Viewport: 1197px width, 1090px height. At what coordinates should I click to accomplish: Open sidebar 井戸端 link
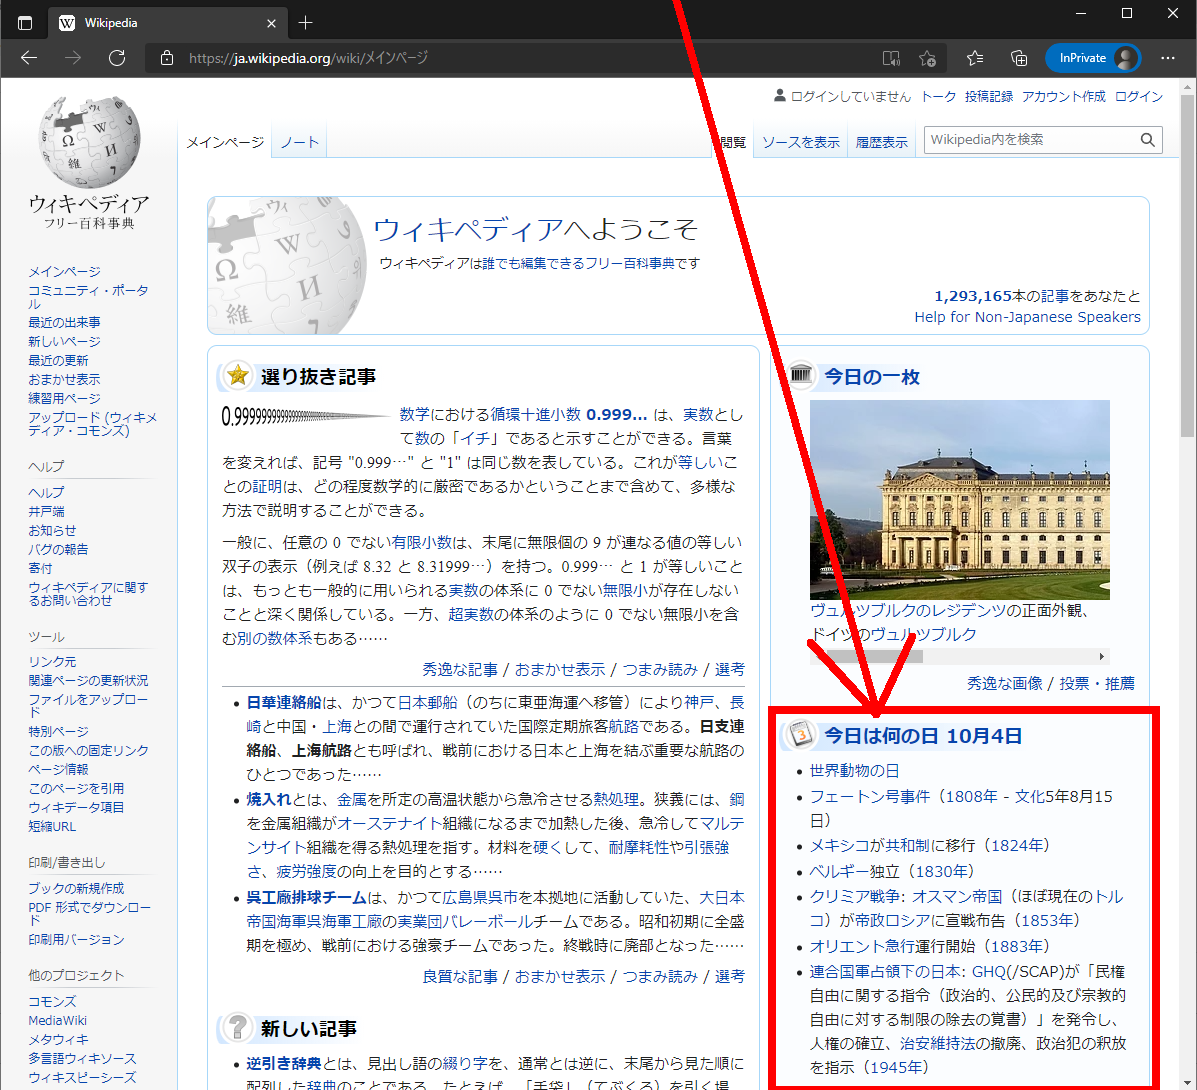46,511
